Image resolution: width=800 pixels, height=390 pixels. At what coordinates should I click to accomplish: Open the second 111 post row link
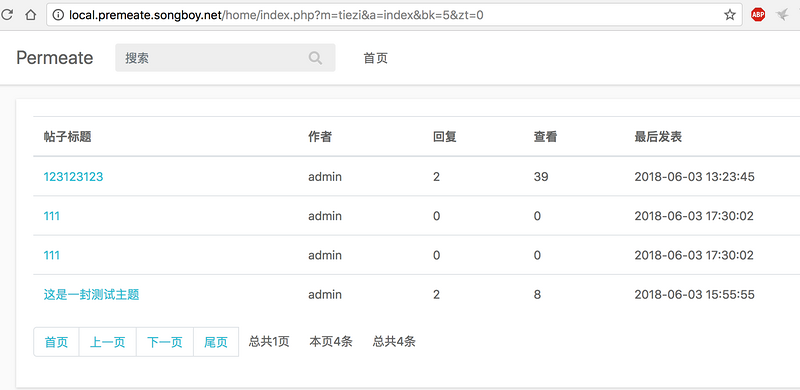[x=52, y=255]
